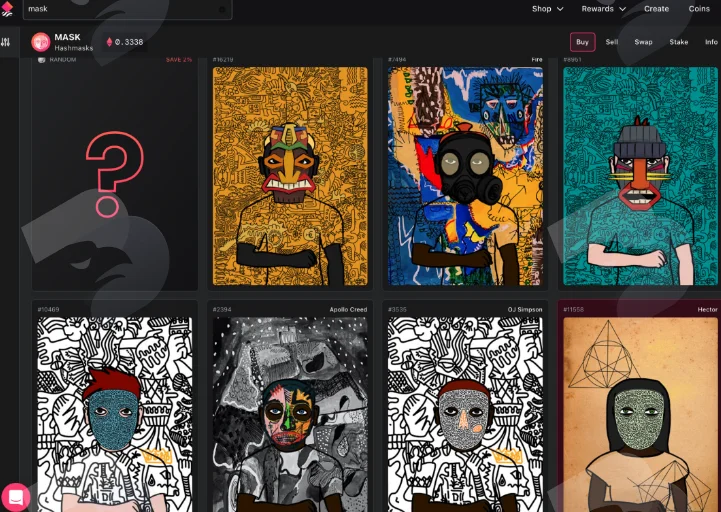
Task: Click the magnifier icon in the search box
Action: point(222,9)
